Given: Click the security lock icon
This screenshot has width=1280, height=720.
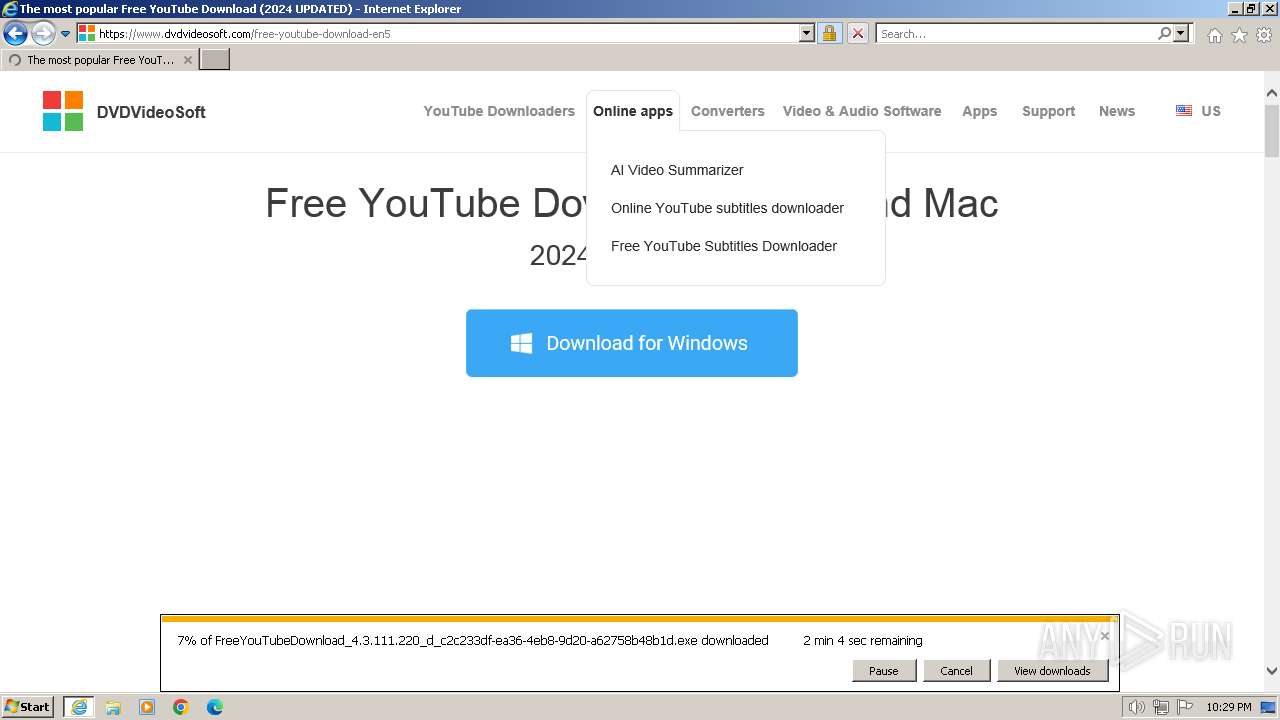Looking at the screenshot, I should (829, 33).
